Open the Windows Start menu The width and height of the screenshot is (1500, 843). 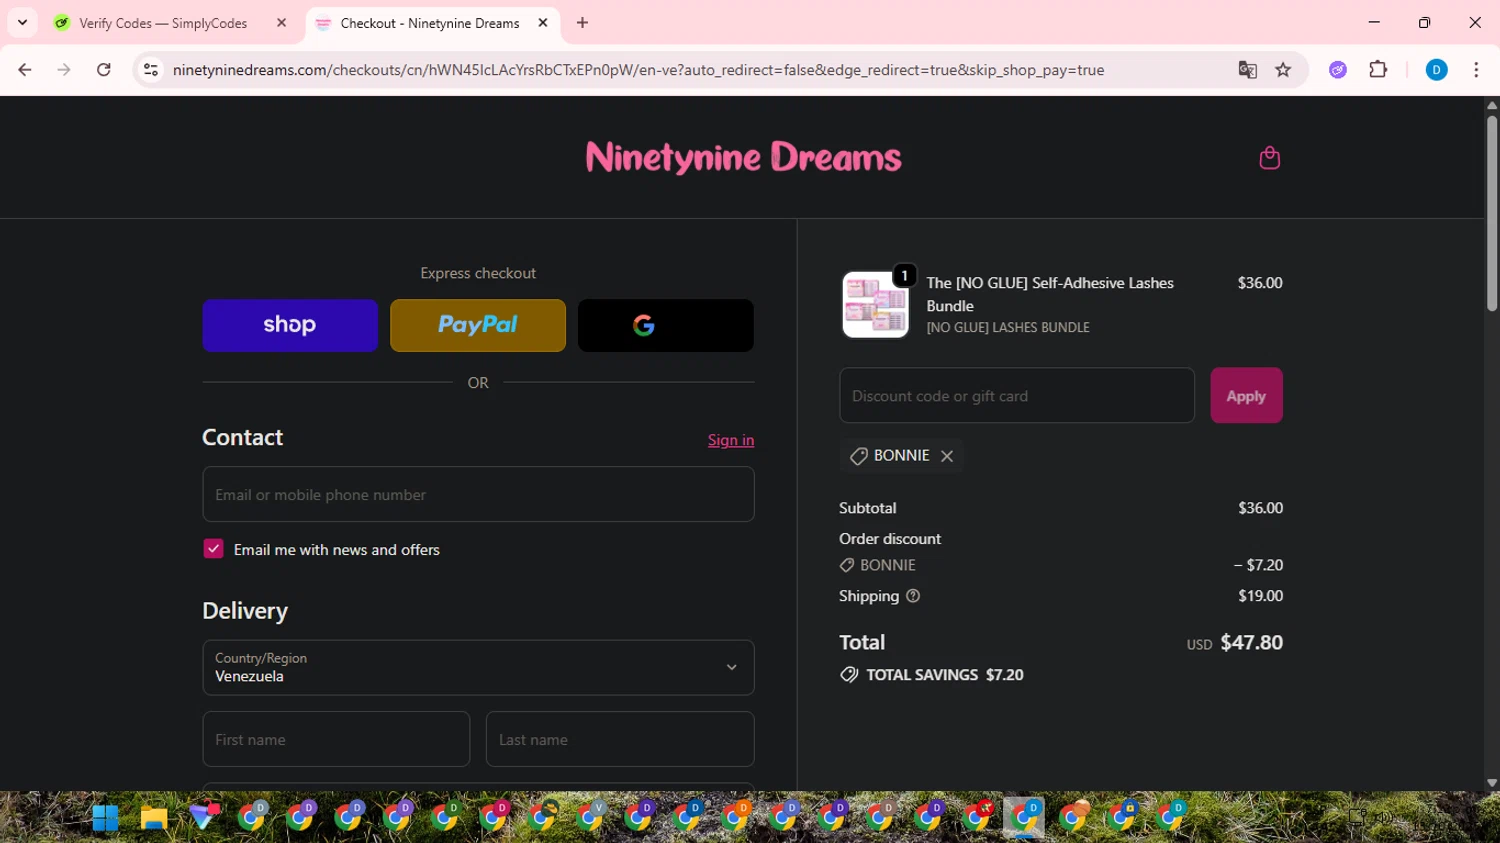105,818
